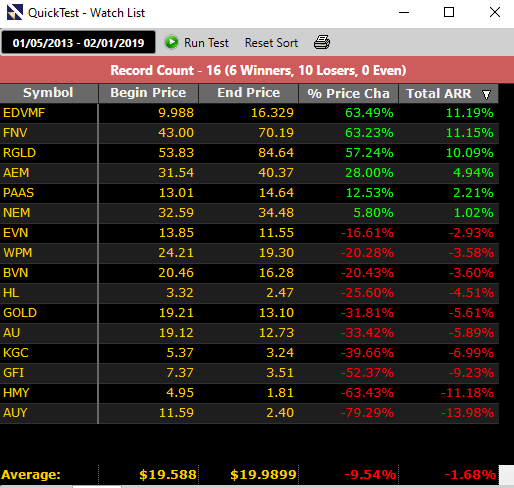This screenshot has height=488, width=514.
Task: Click the average -9.54% price change
Action: pos(370,475)
